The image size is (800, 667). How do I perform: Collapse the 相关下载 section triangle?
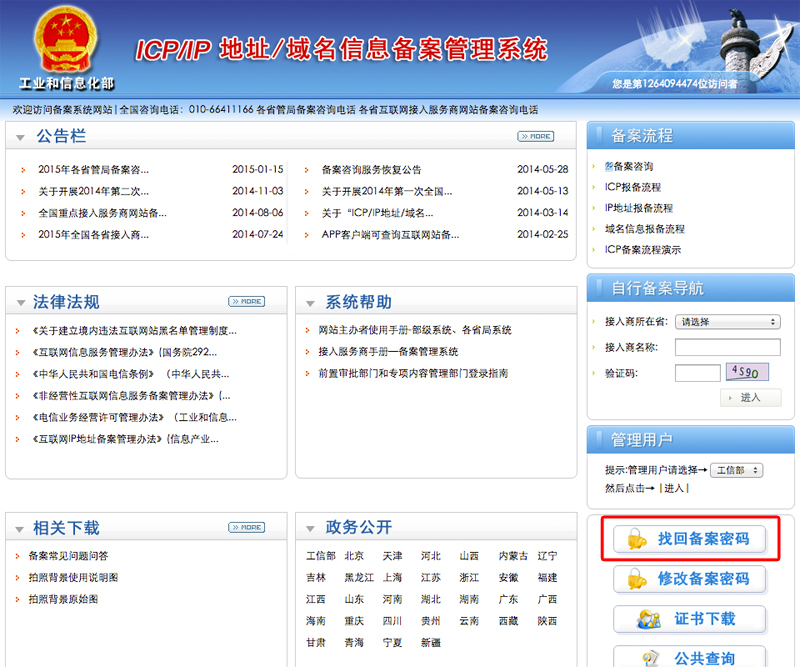coord(20,529)
